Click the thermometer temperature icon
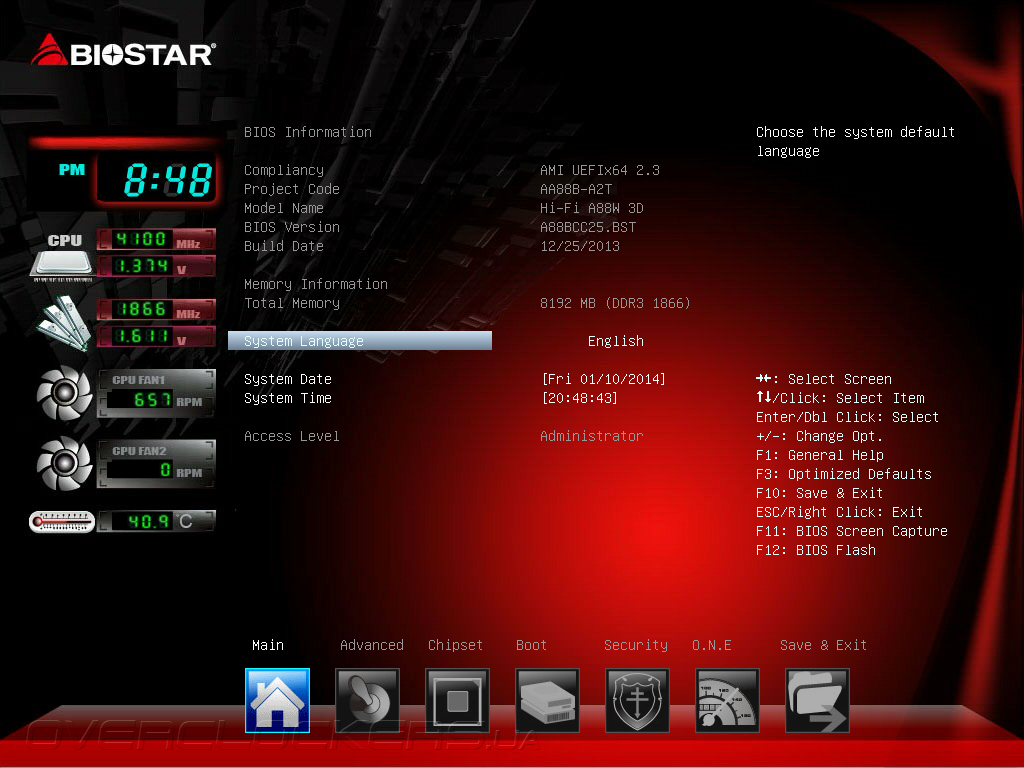The image size is (1024, 768). [x=62, y=522]
